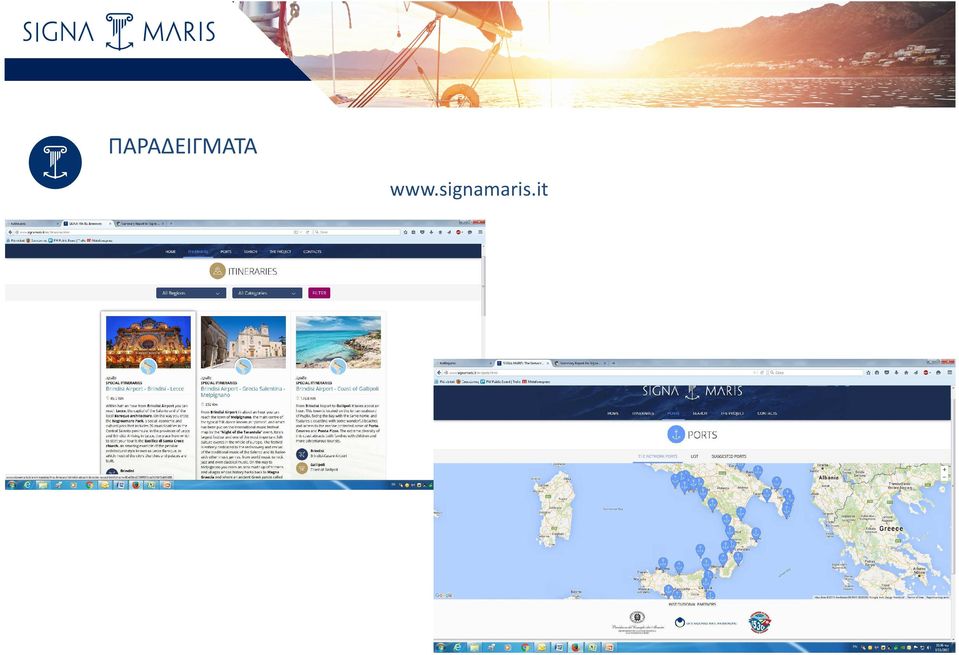Click the home icon in the Ports browser toolbar
Screen dimensions: 959x655
[906, 372]
